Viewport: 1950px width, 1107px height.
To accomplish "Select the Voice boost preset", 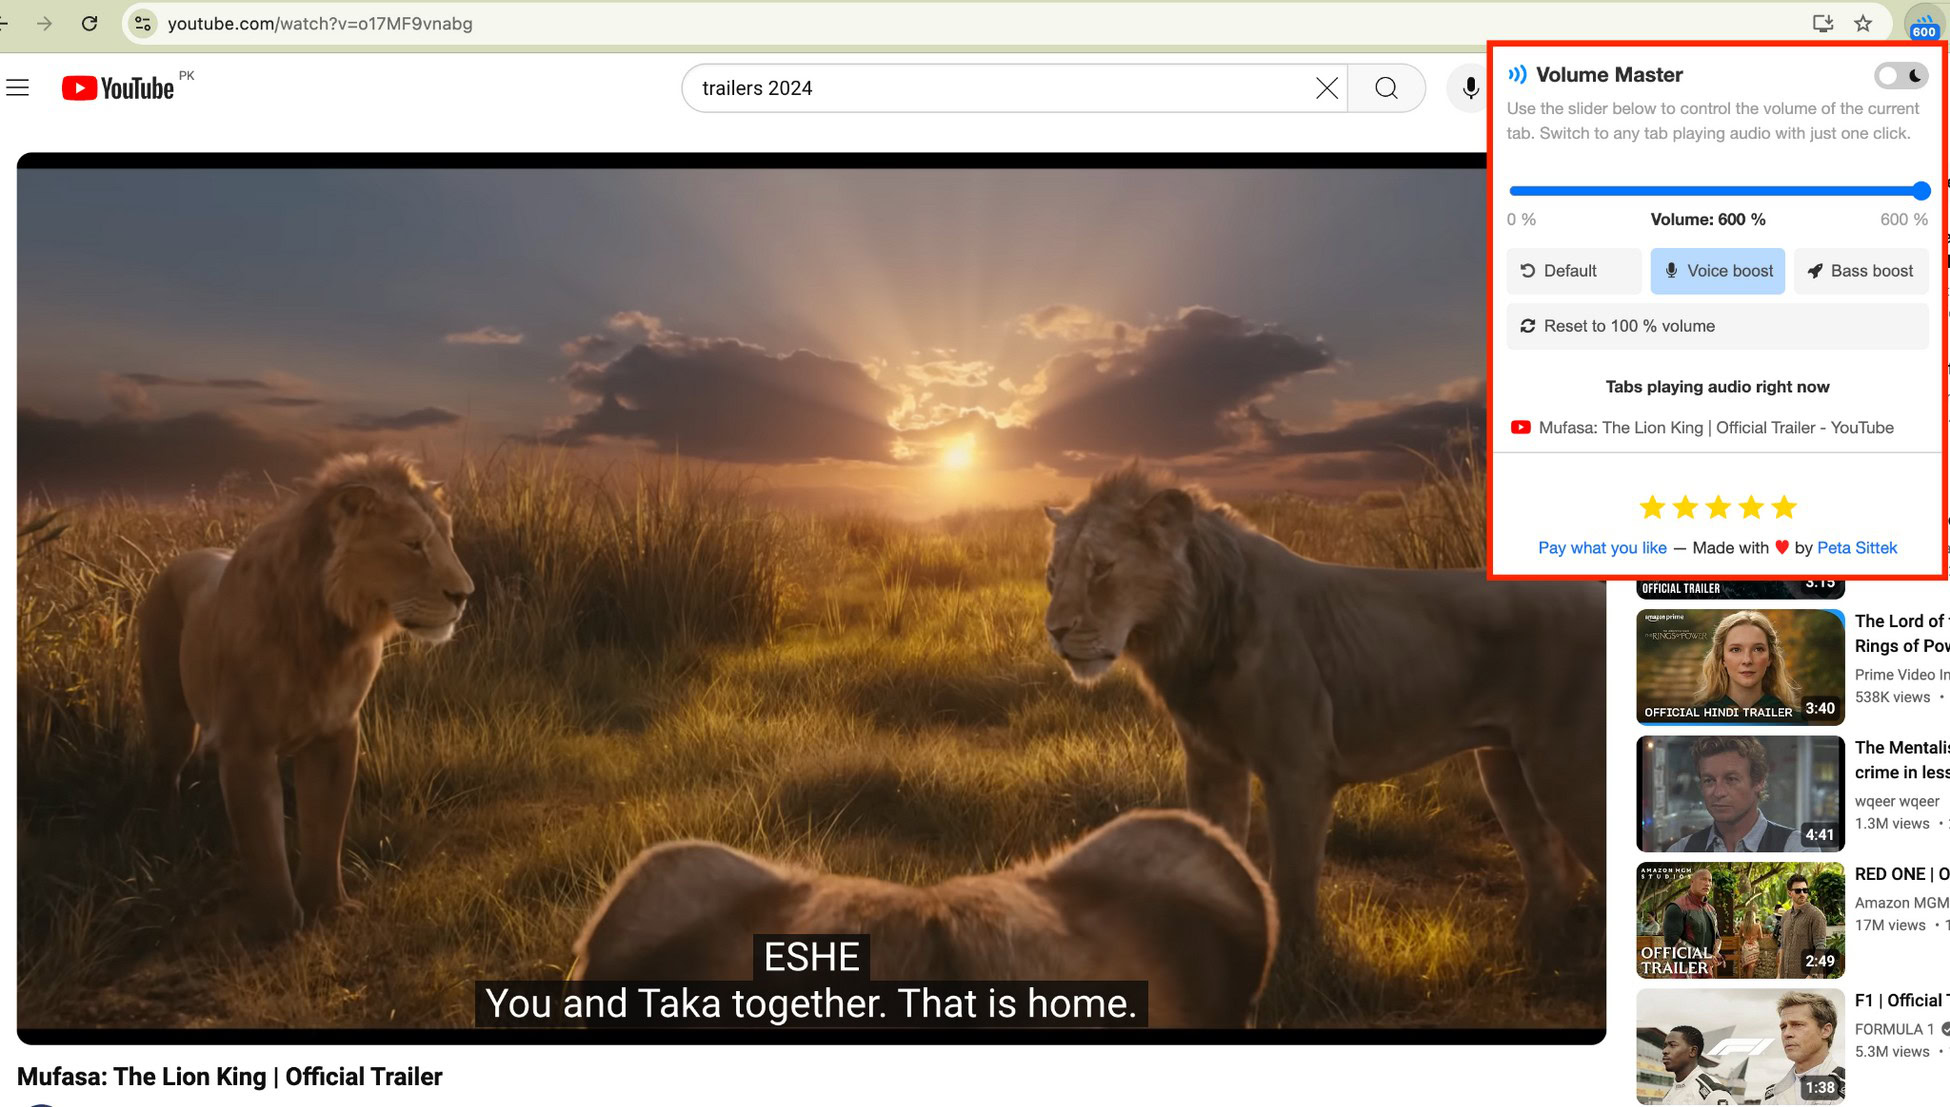I will pos(1717,271).
